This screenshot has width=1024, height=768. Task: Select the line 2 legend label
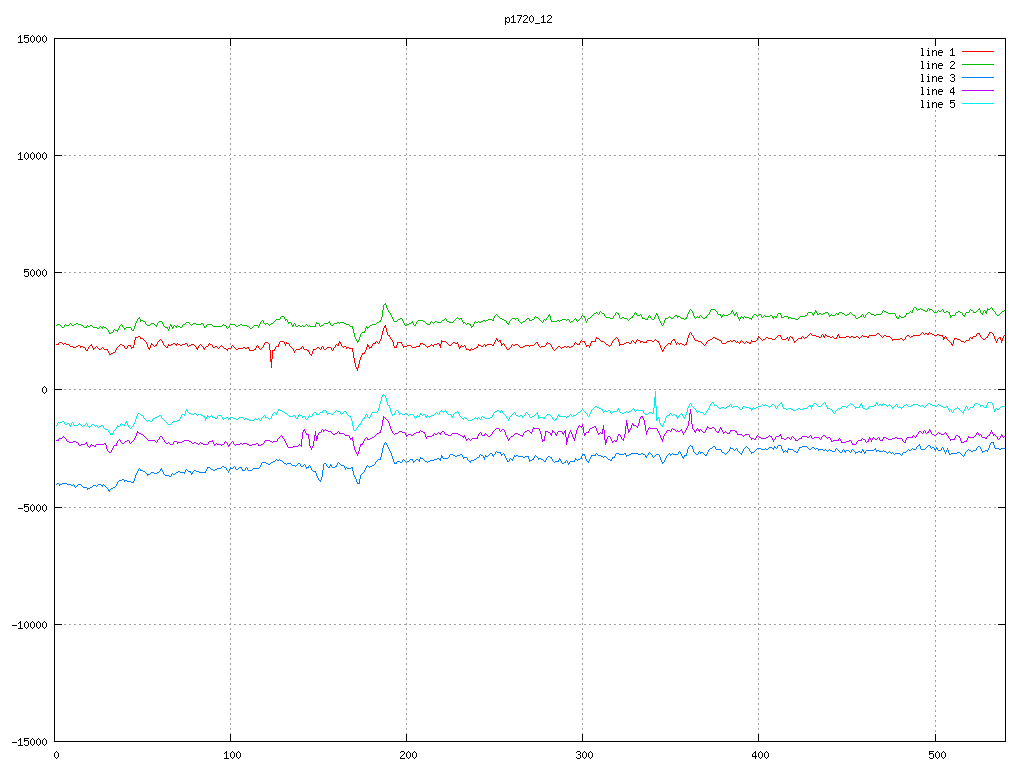[x=937, y=65]
